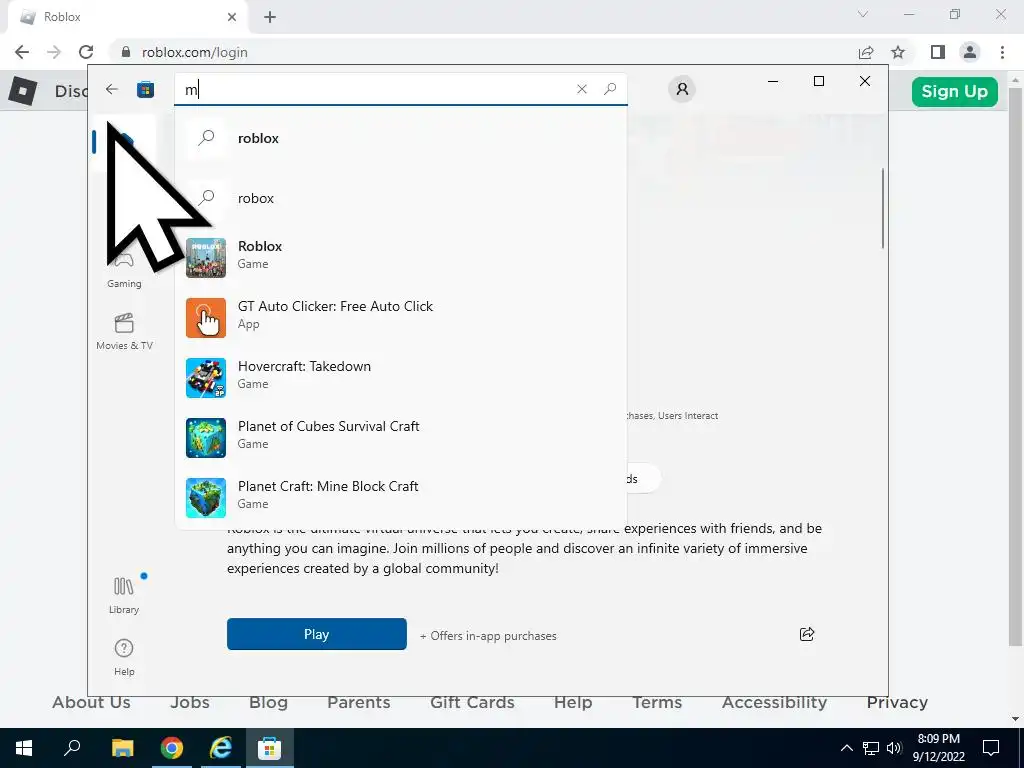Click the Chrome address bar URL

[195, 52]
